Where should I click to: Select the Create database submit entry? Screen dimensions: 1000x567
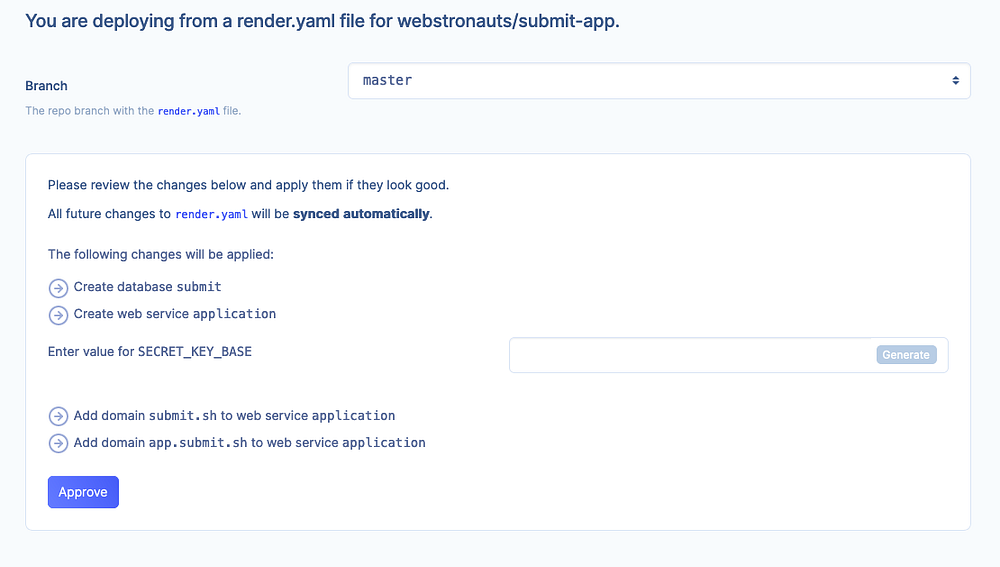[x=147, y=287]
